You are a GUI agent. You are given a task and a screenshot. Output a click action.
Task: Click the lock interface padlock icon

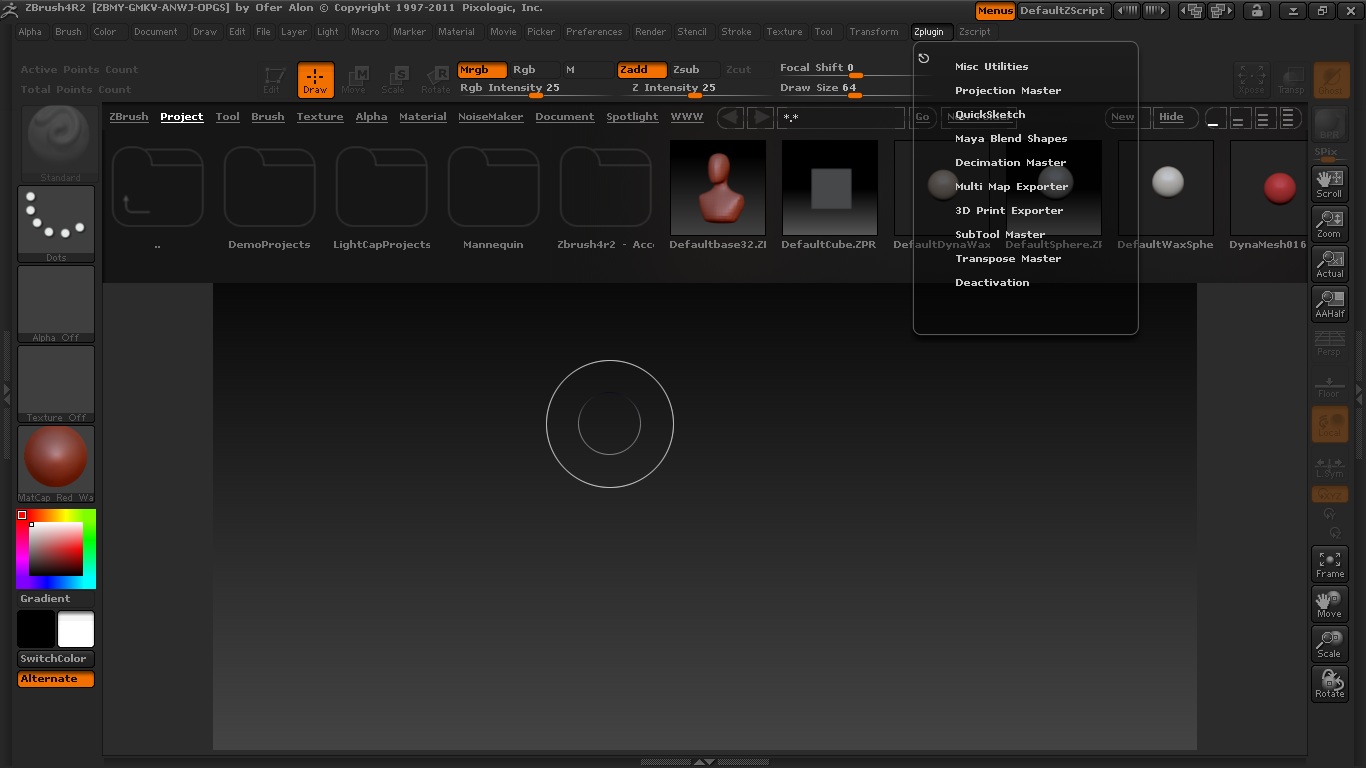click(1257, 11)
